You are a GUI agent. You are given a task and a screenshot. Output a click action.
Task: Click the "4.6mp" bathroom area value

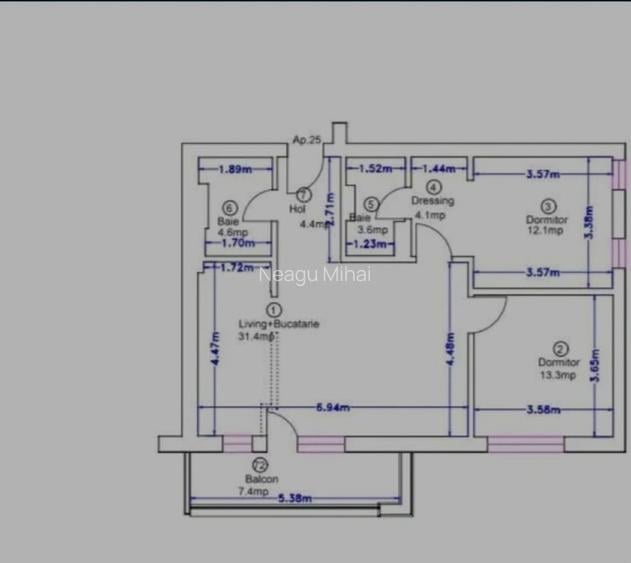[233, 233]
